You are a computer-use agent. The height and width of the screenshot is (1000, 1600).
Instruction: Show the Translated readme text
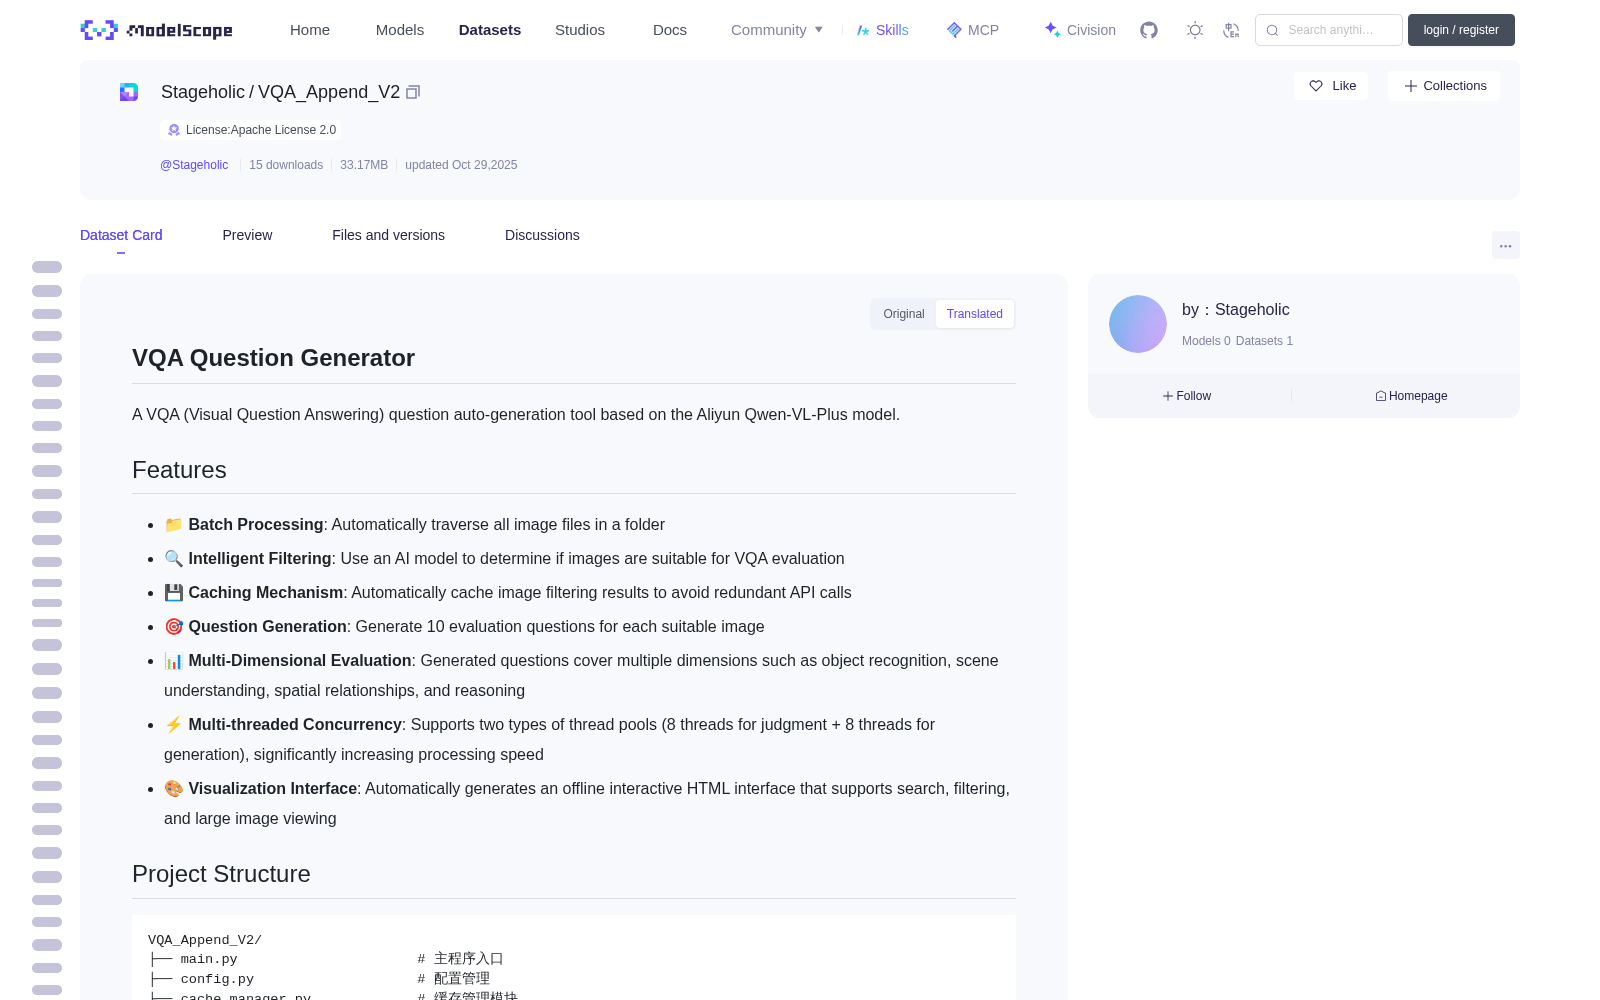[x=975, y=314]
